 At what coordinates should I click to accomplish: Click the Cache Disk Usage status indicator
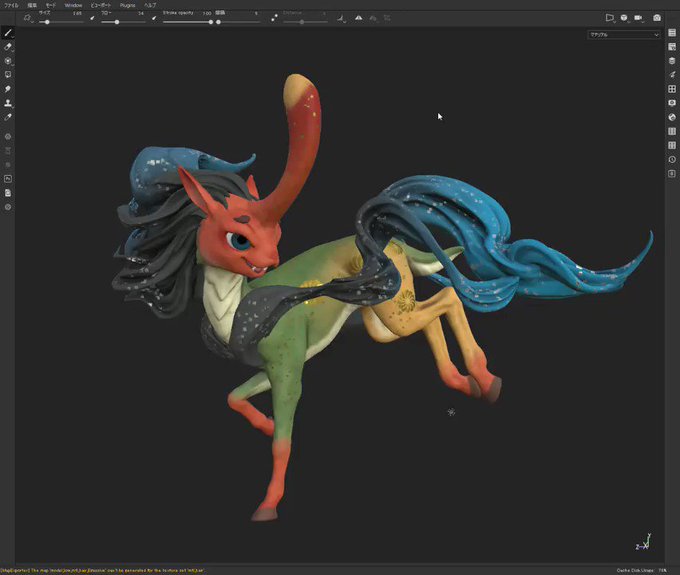[642, 571]
